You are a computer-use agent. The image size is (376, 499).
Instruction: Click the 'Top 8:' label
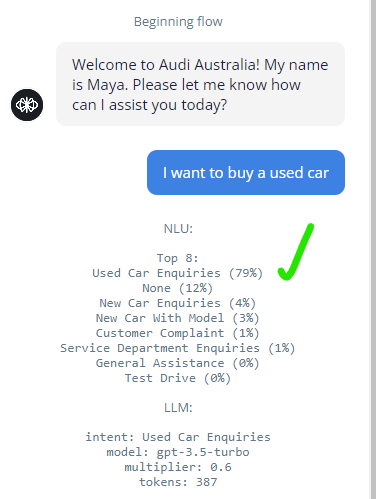pyautogui.click(x=178, y=258)
